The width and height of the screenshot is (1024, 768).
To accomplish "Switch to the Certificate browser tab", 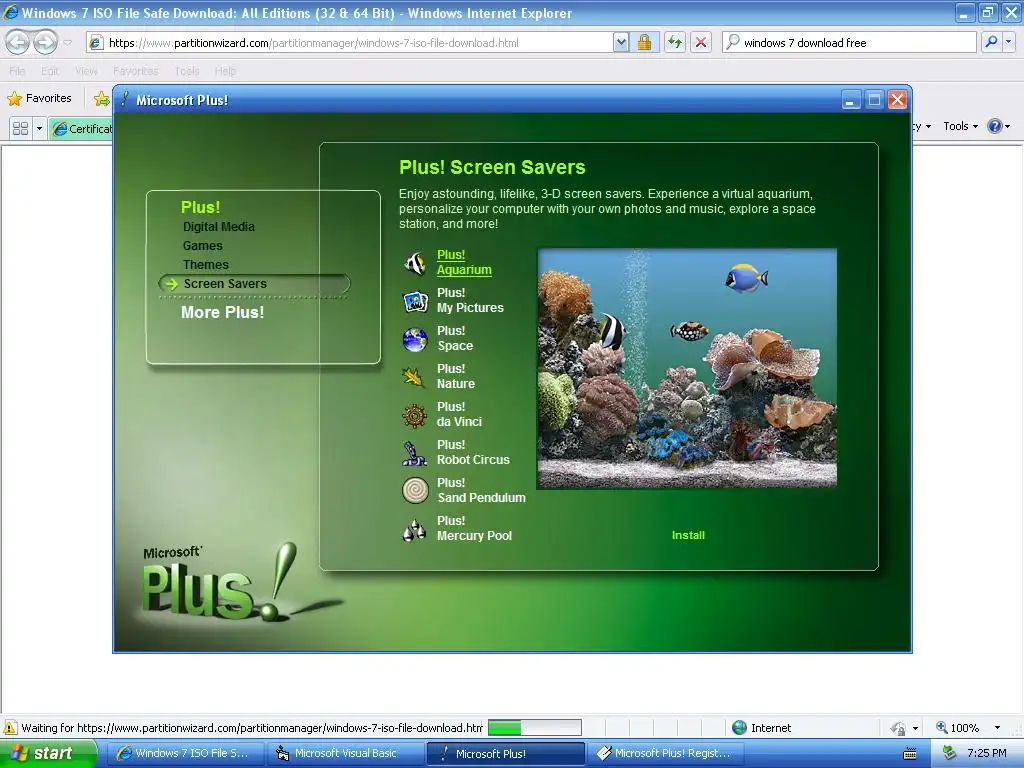I will coord(82,129).
